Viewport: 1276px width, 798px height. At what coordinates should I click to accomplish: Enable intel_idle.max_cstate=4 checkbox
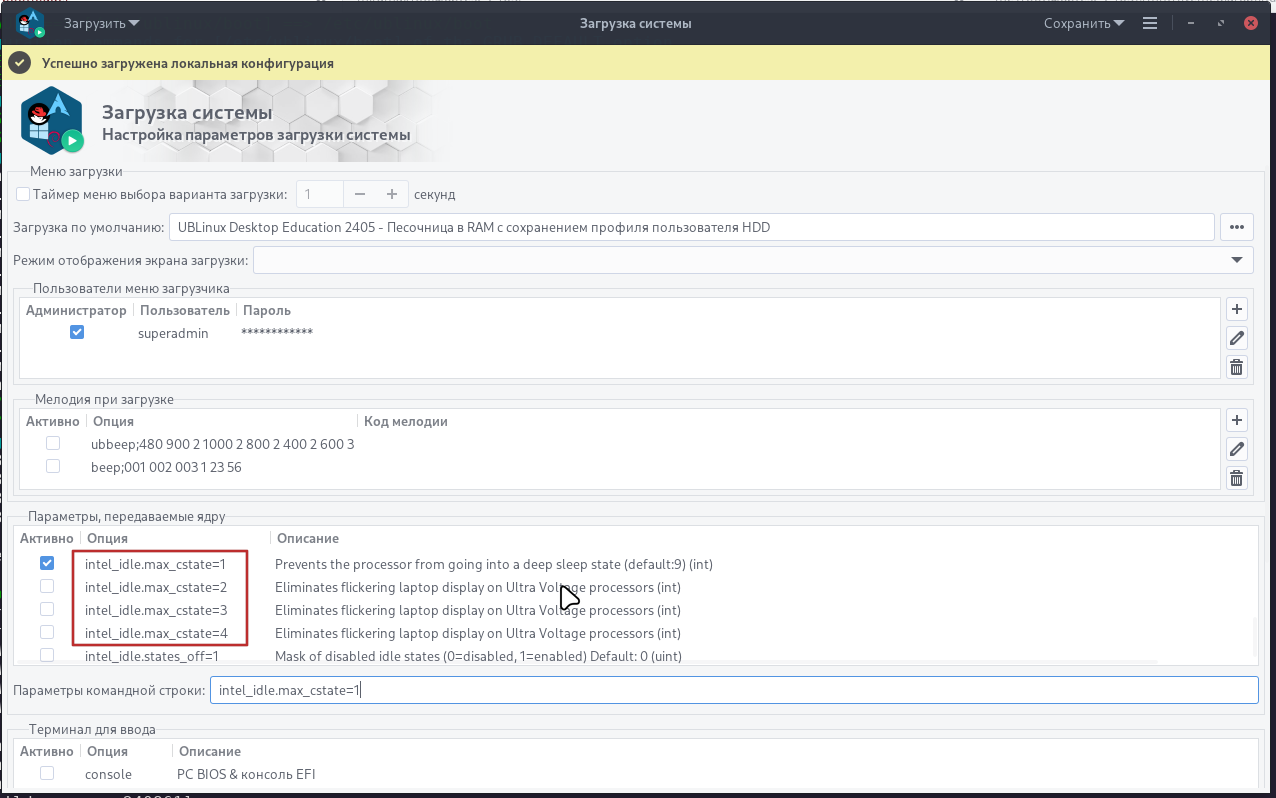47,632
